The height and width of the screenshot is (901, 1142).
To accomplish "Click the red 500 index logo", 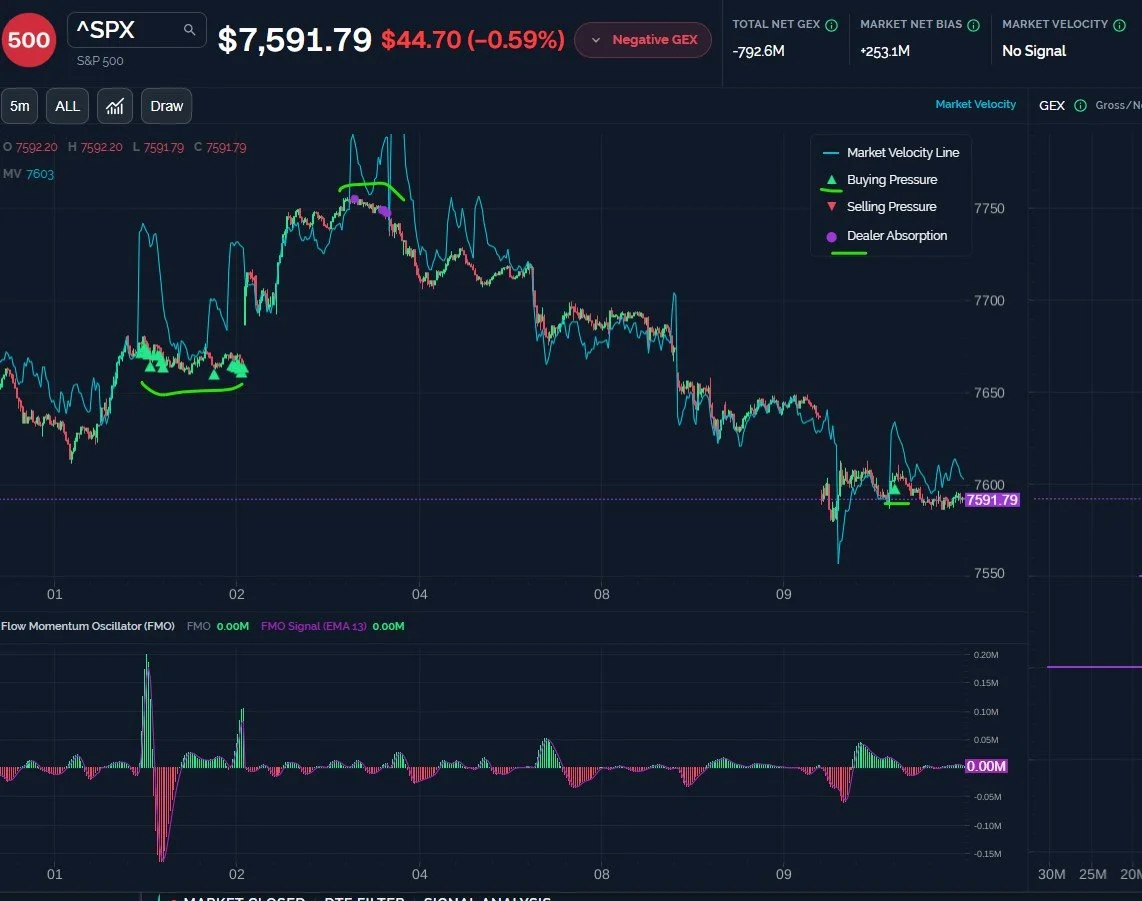I will (x=28, y=40).
